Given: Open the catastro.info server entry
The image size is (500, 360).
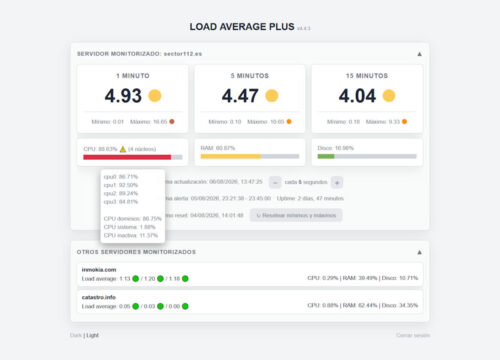Looking at the screenshot, I should click(x=250, y=302).
